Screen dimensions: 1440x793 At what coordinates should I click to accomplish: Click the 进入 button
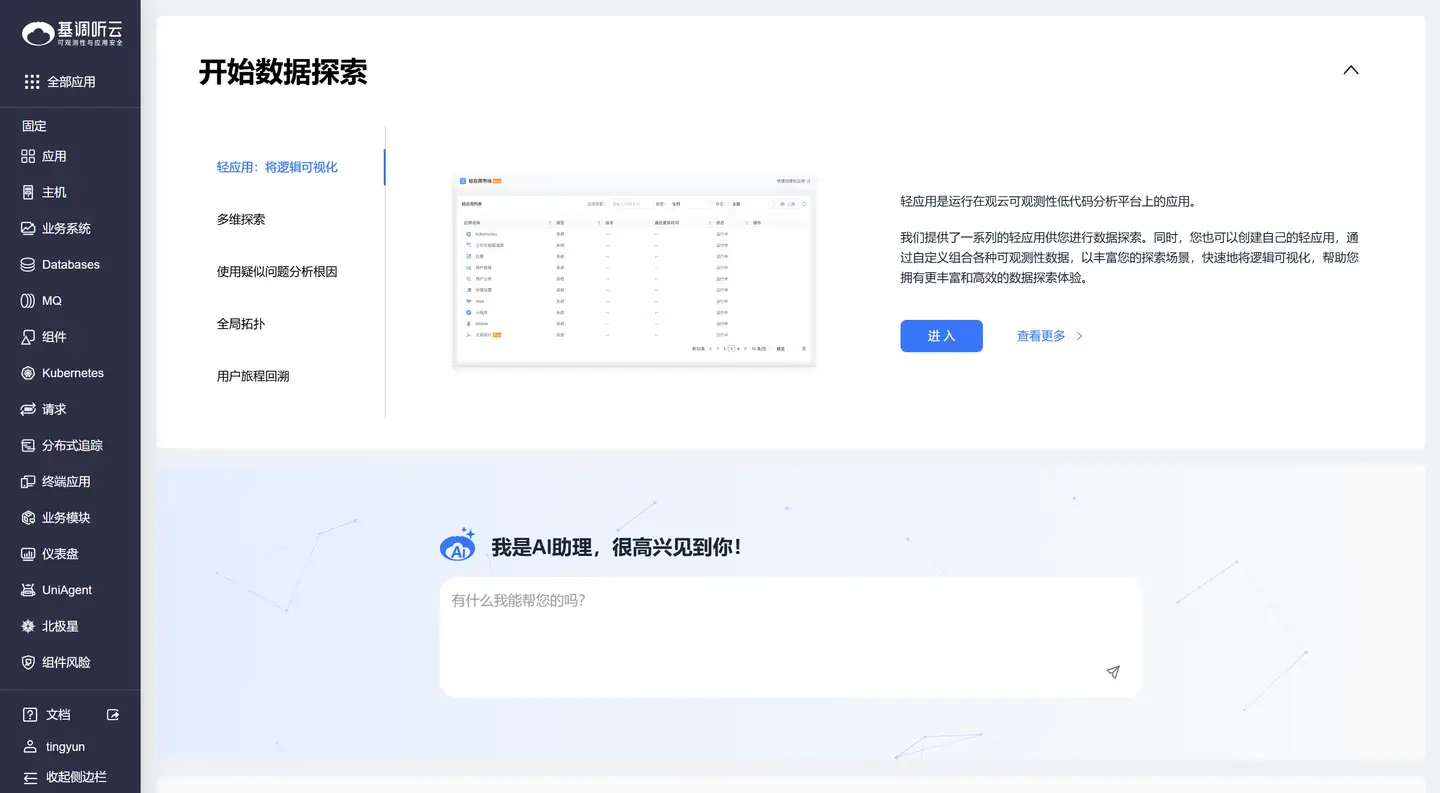(x=940, y=336)
